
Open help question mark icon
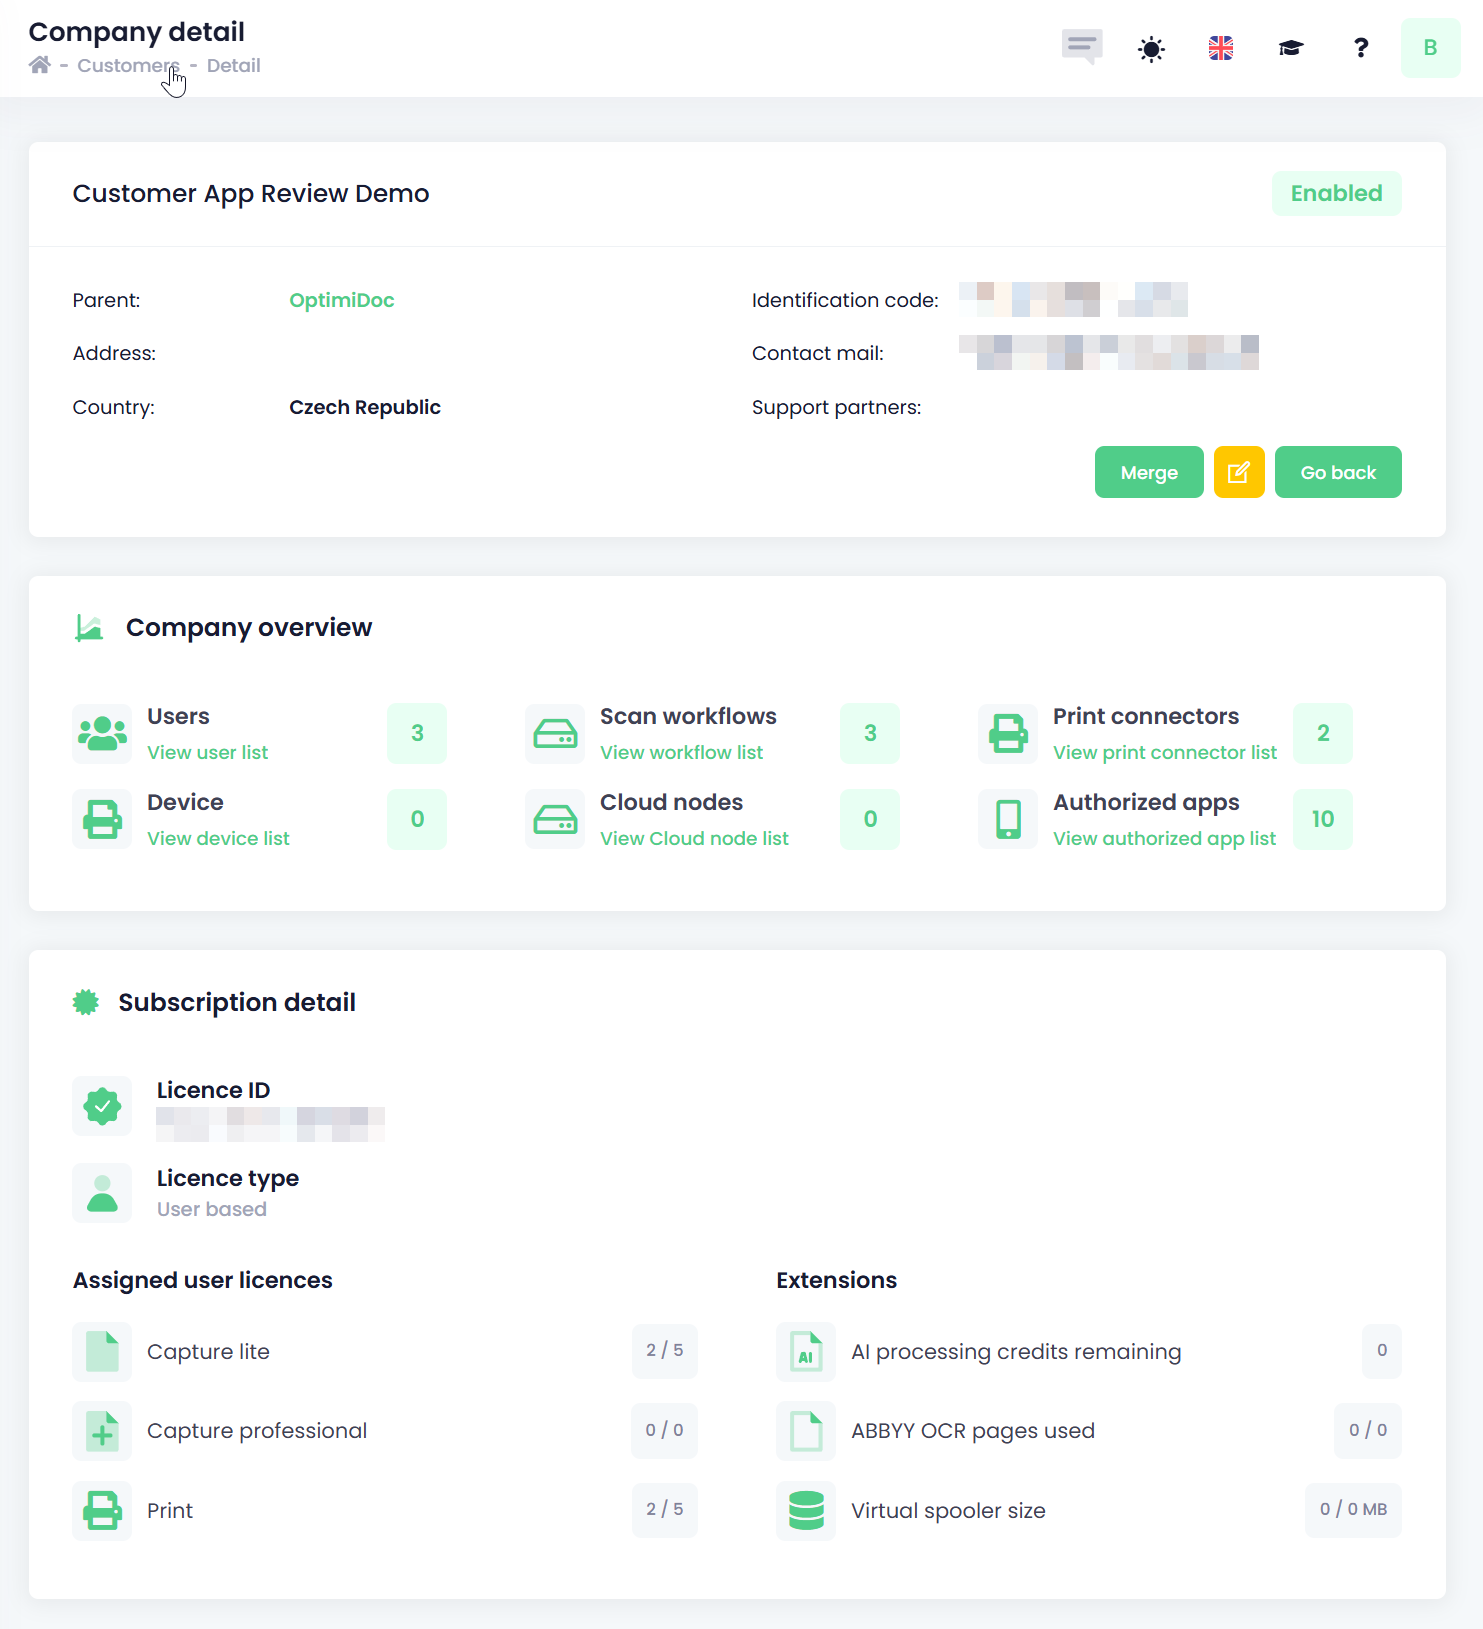pyautogui.click(x=1360, y=48)
